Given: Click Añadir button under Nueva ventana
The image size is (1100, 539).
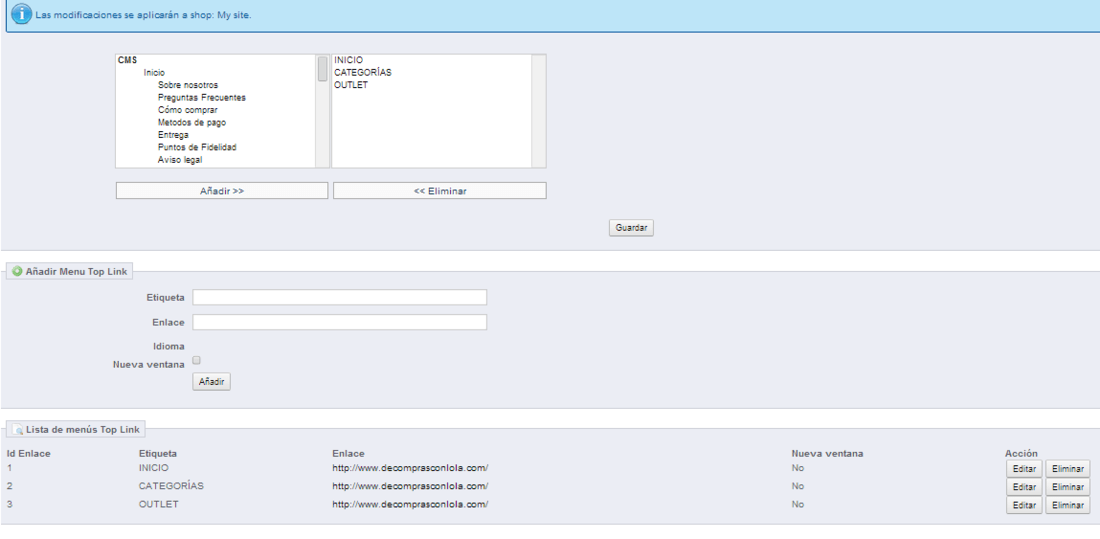Looking at the screenshot, I should 211,382.
